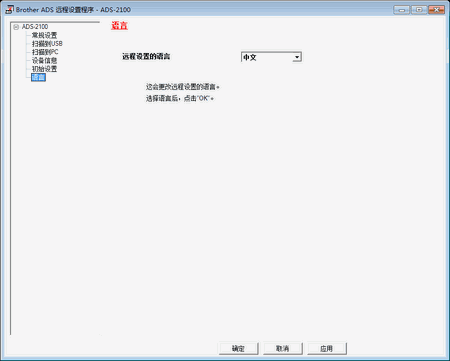
Task: Collapse the ADS-2100 tree node
Action: (x=16, y=27)
